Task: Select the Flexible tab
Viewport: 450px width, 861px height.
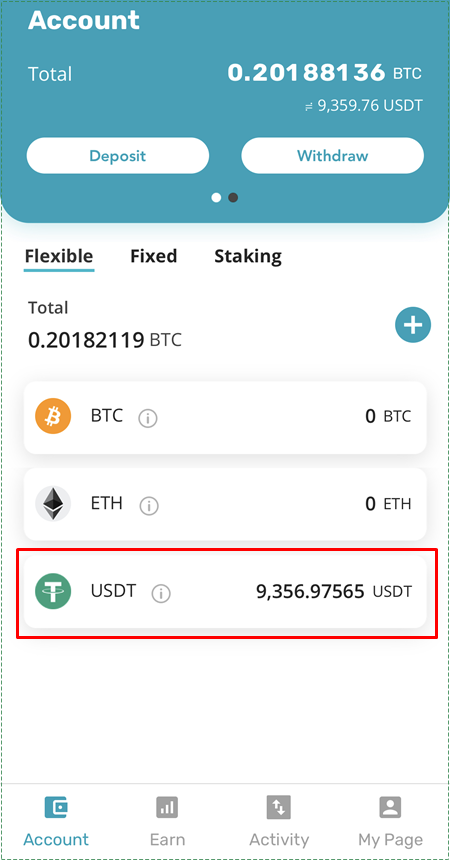Action: coord(59,256)
